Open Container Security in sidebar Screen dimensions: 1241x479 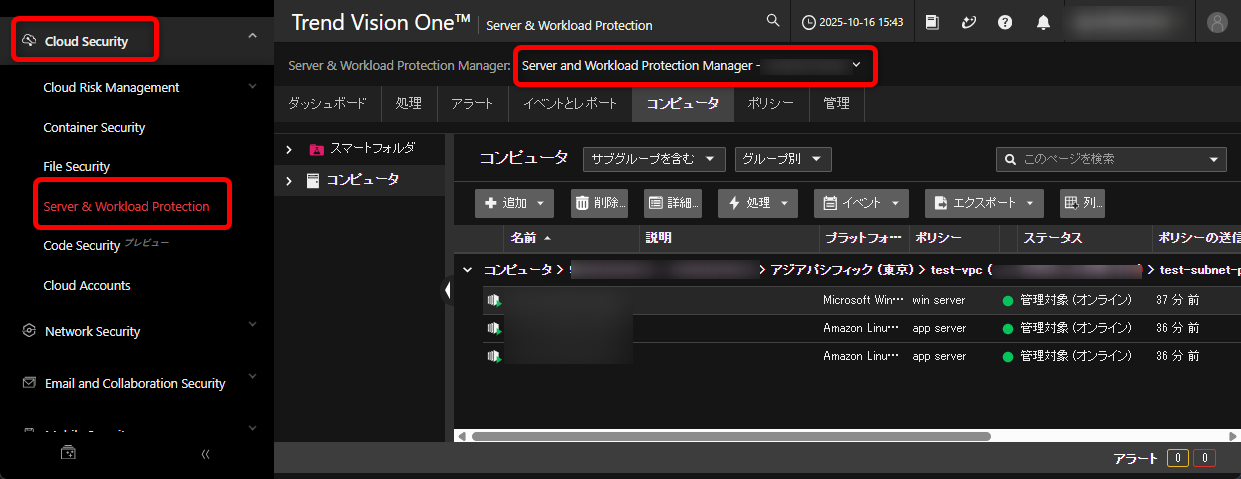click(x=94, y=127)
